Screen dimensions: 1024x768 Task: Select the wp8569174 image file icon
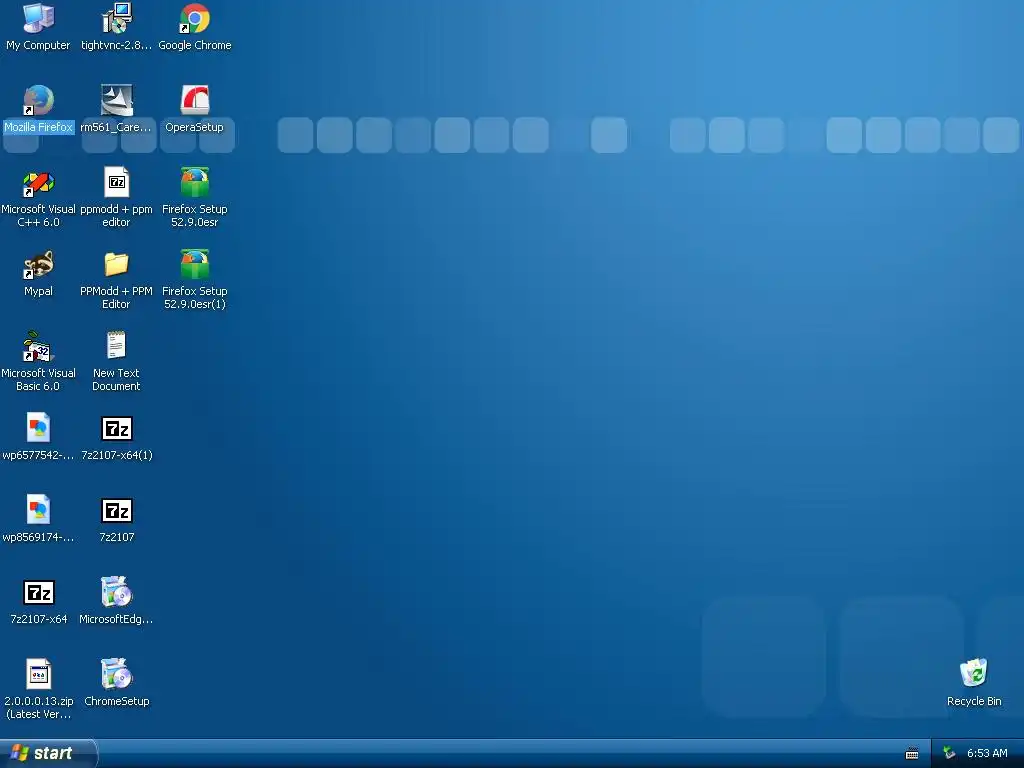coord(39,511)
